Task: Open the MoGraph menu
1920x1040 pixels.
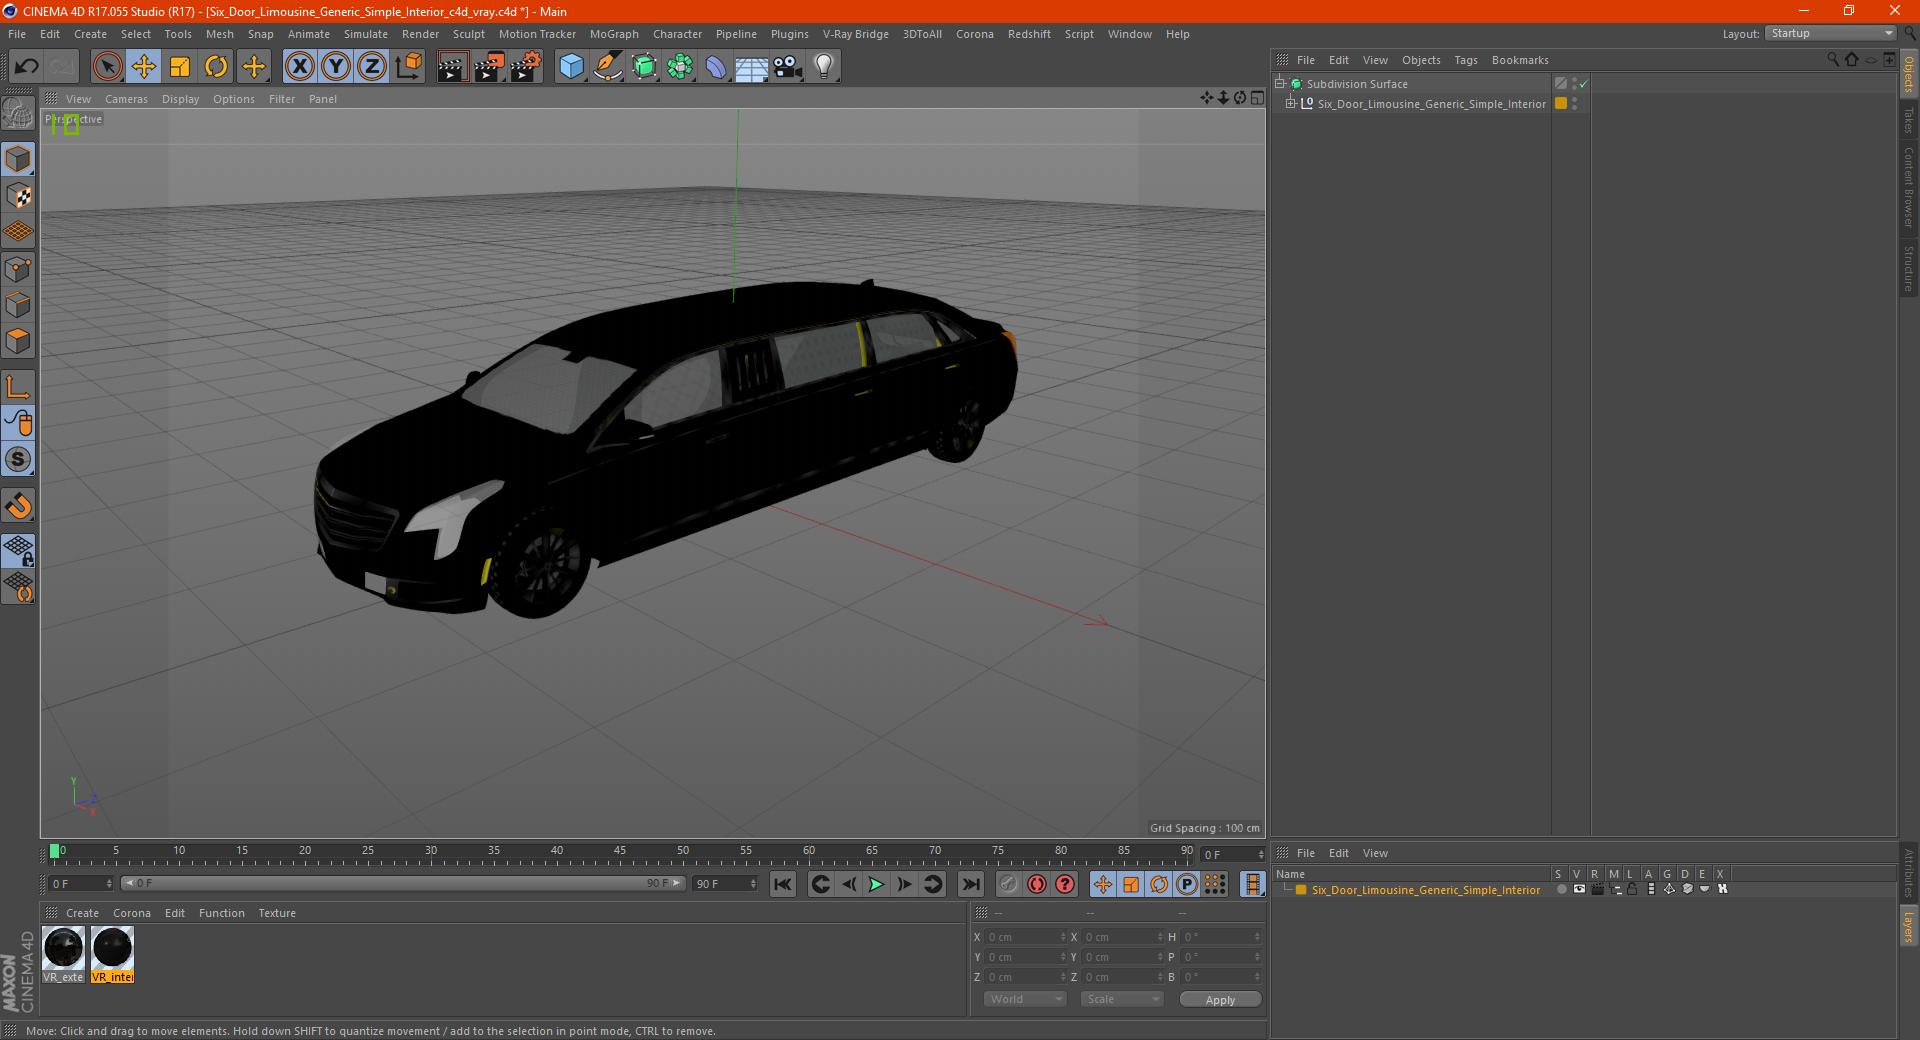Action: 614,34
